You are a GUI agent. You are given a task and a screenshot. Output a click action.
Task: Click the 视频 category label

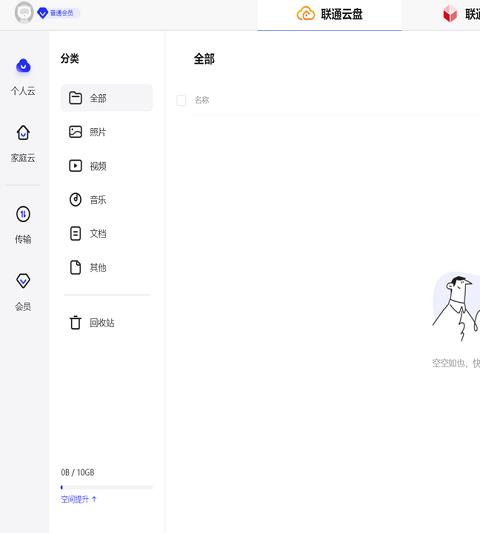point(98,166)
